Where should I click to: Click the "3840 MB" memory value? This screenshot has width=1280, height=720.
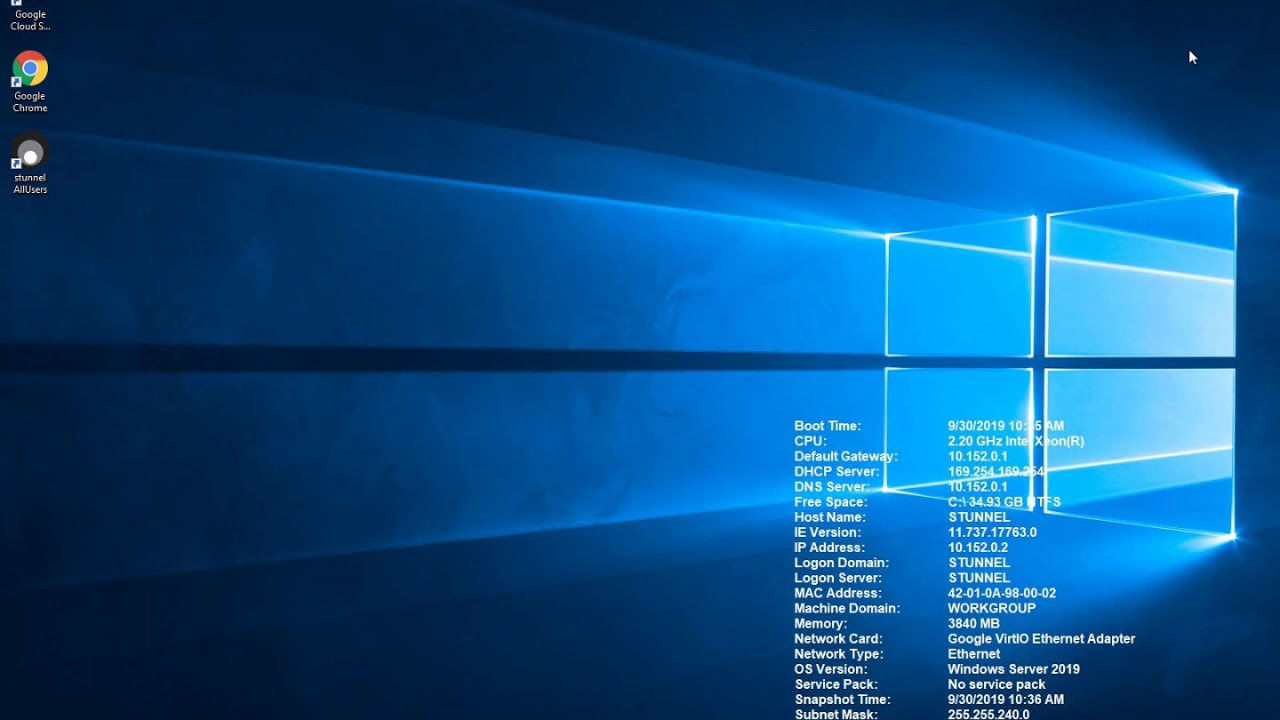pos(974,623)
